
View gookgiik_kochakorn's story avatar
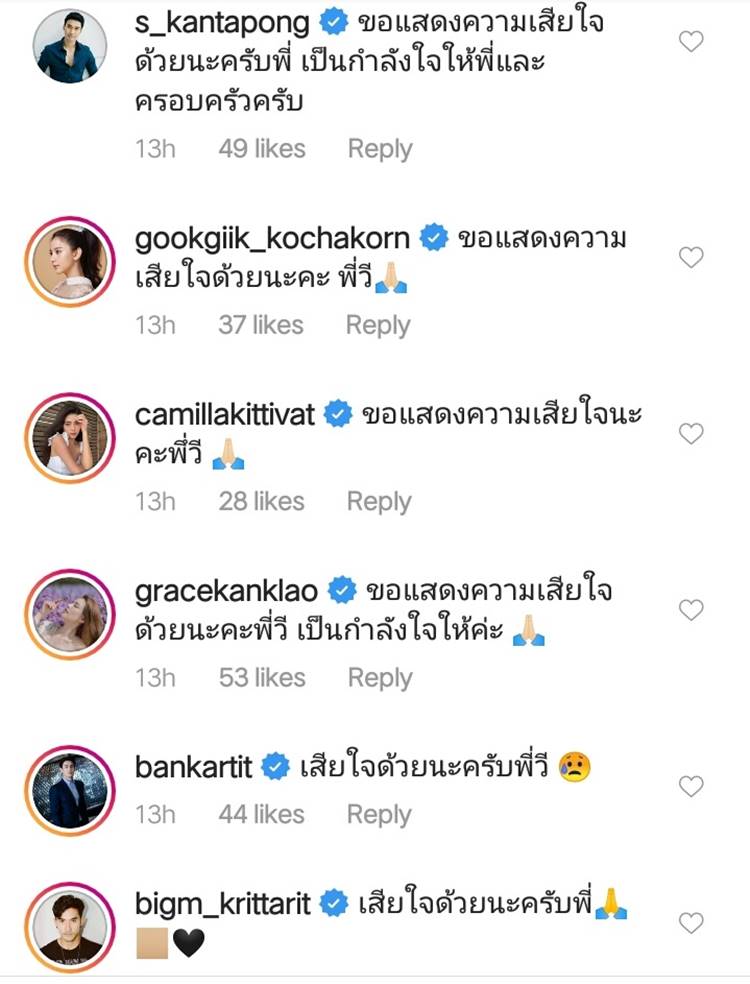click(70, 259)
